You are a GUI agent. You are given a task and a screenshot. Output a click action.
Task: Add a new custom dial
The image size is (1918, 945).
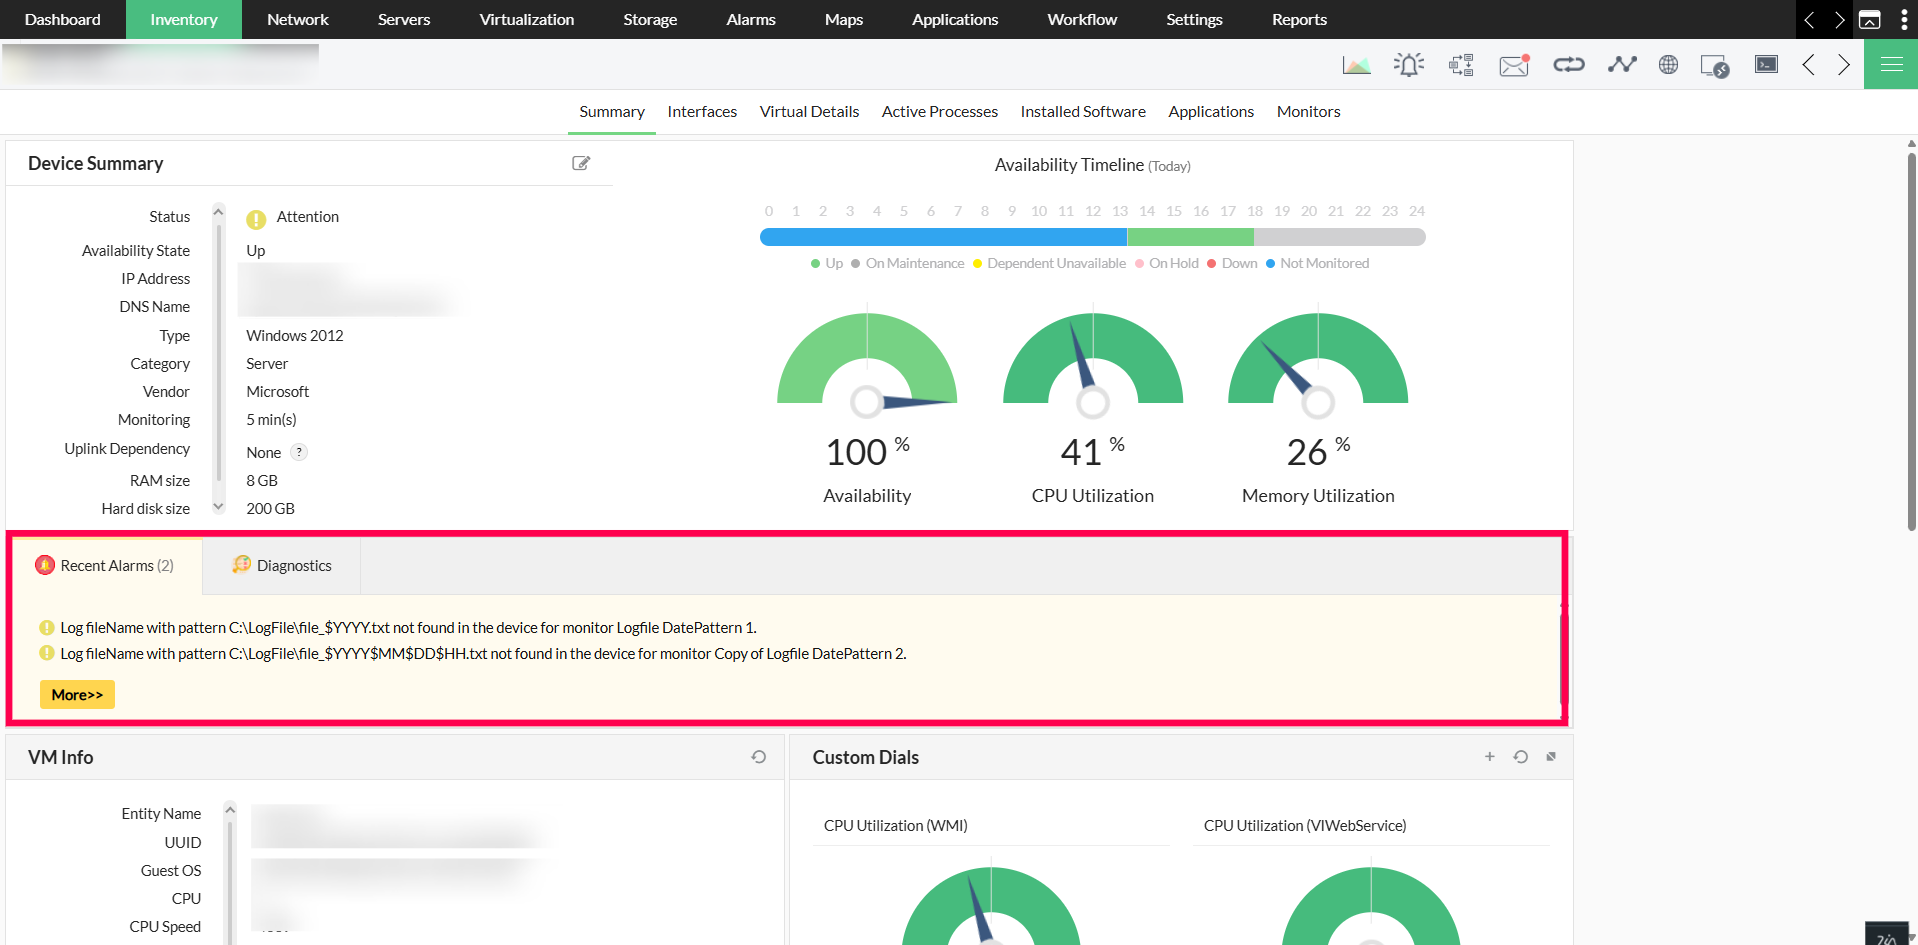[x=1490, y=757]
